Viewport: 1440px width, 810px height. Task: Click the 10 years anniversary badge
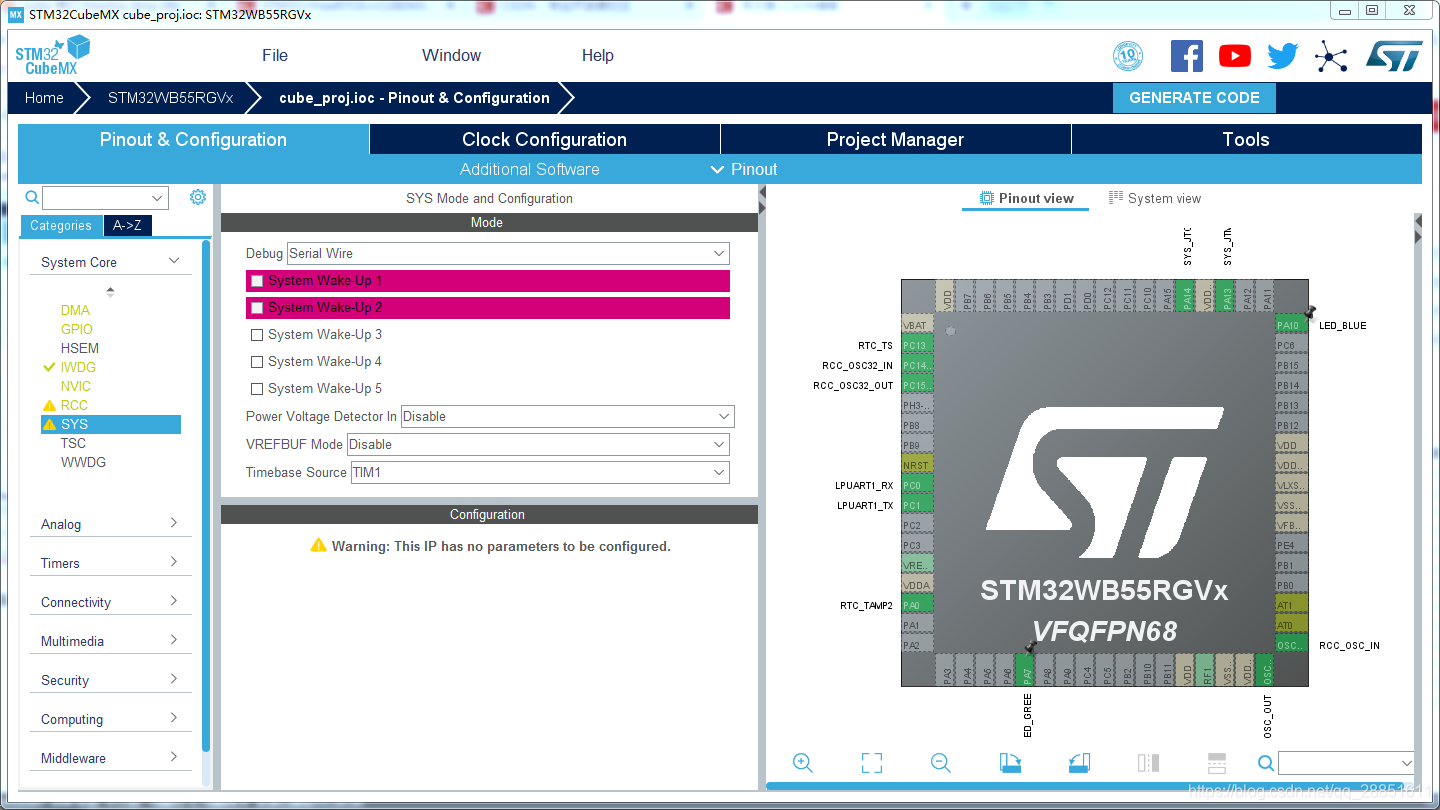pos(1128,56)
